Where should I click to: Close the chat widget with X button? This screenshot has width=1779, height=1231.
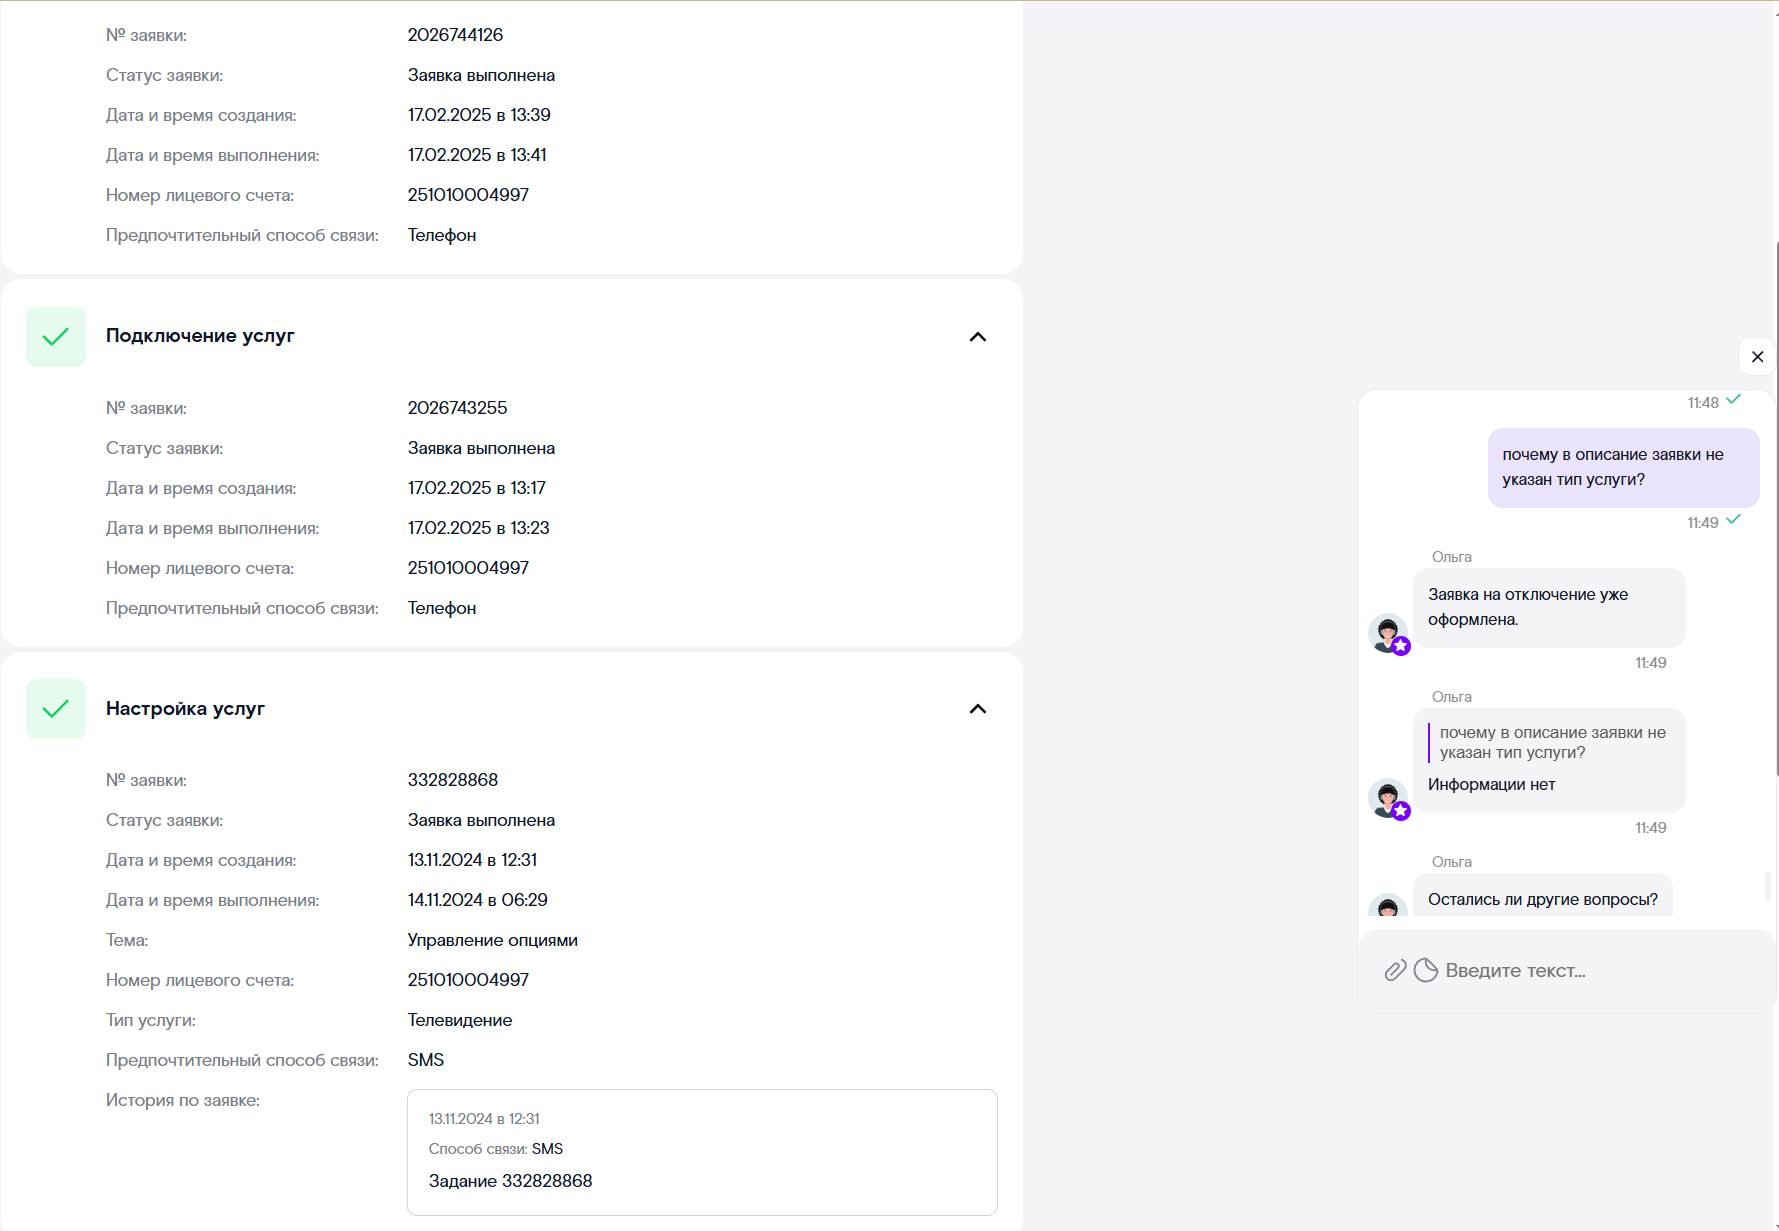click(x=1757, y=357)
